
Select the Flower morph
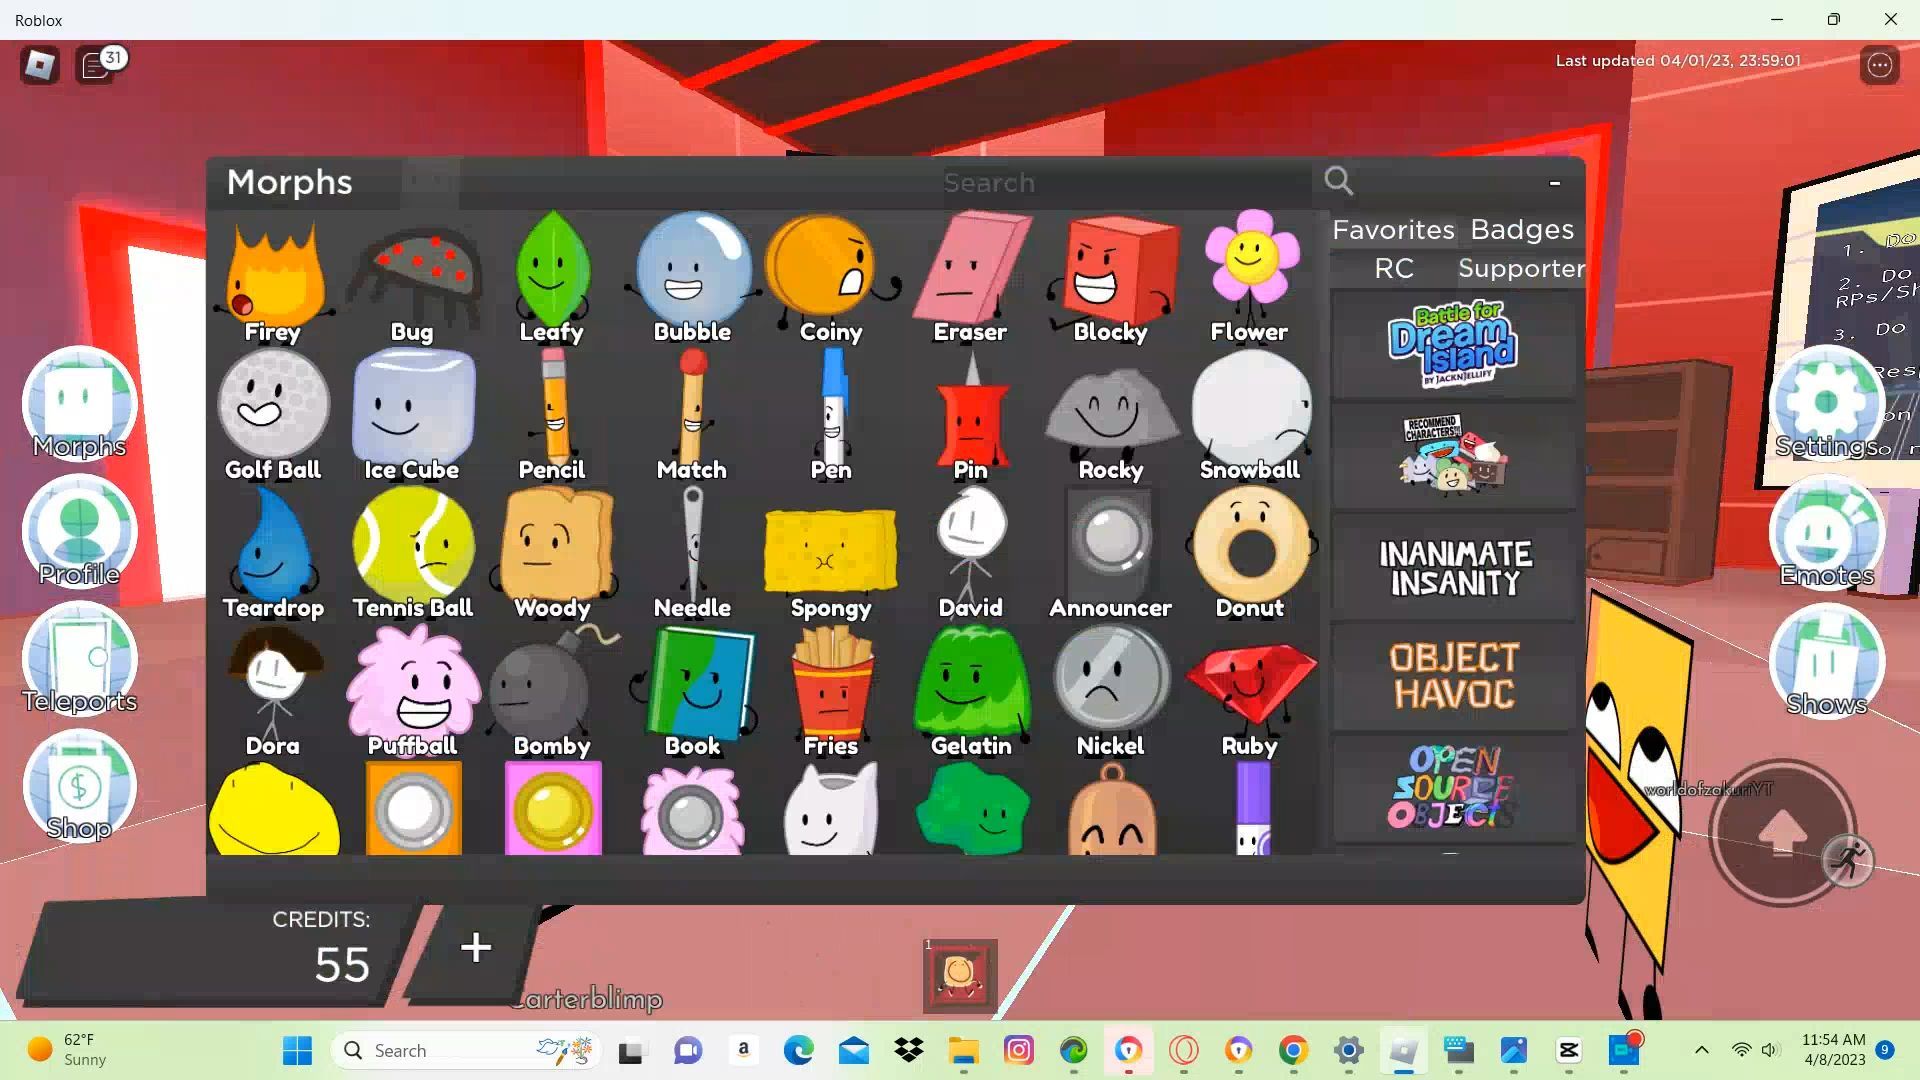1250,278
